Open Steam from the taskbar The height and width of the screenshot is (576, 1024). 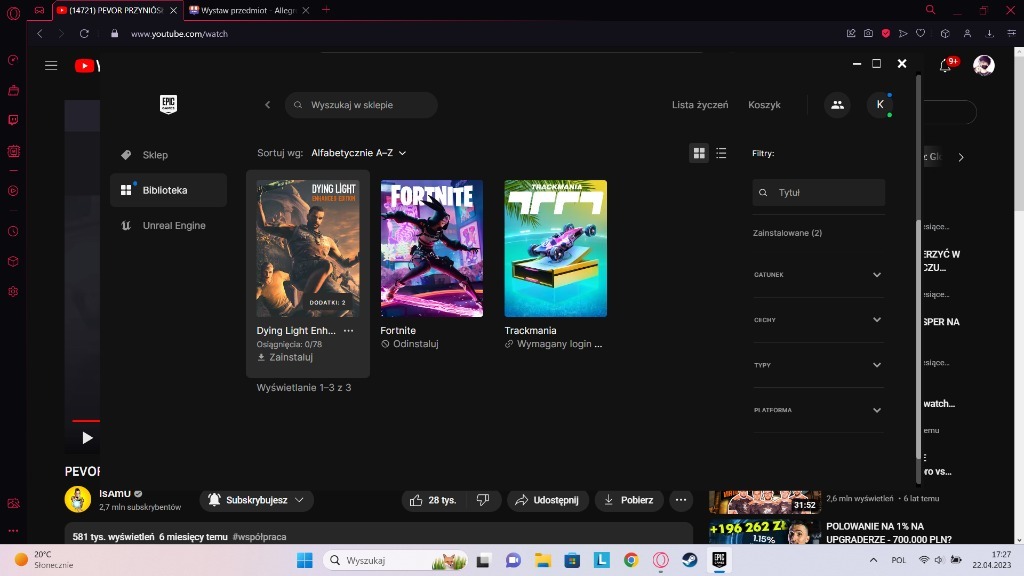690,560
